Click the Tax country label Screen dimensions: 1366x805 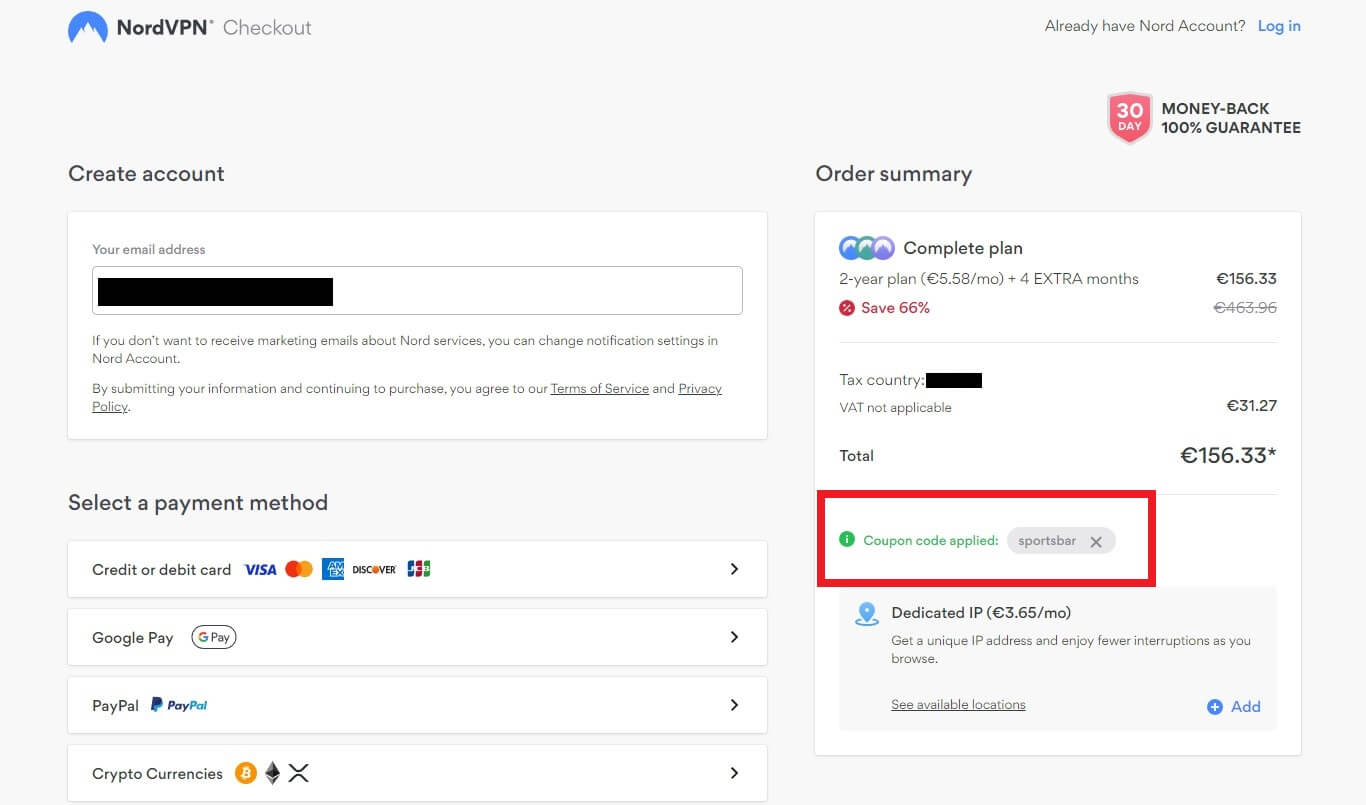pyautogui.click(x=881, y=380)
